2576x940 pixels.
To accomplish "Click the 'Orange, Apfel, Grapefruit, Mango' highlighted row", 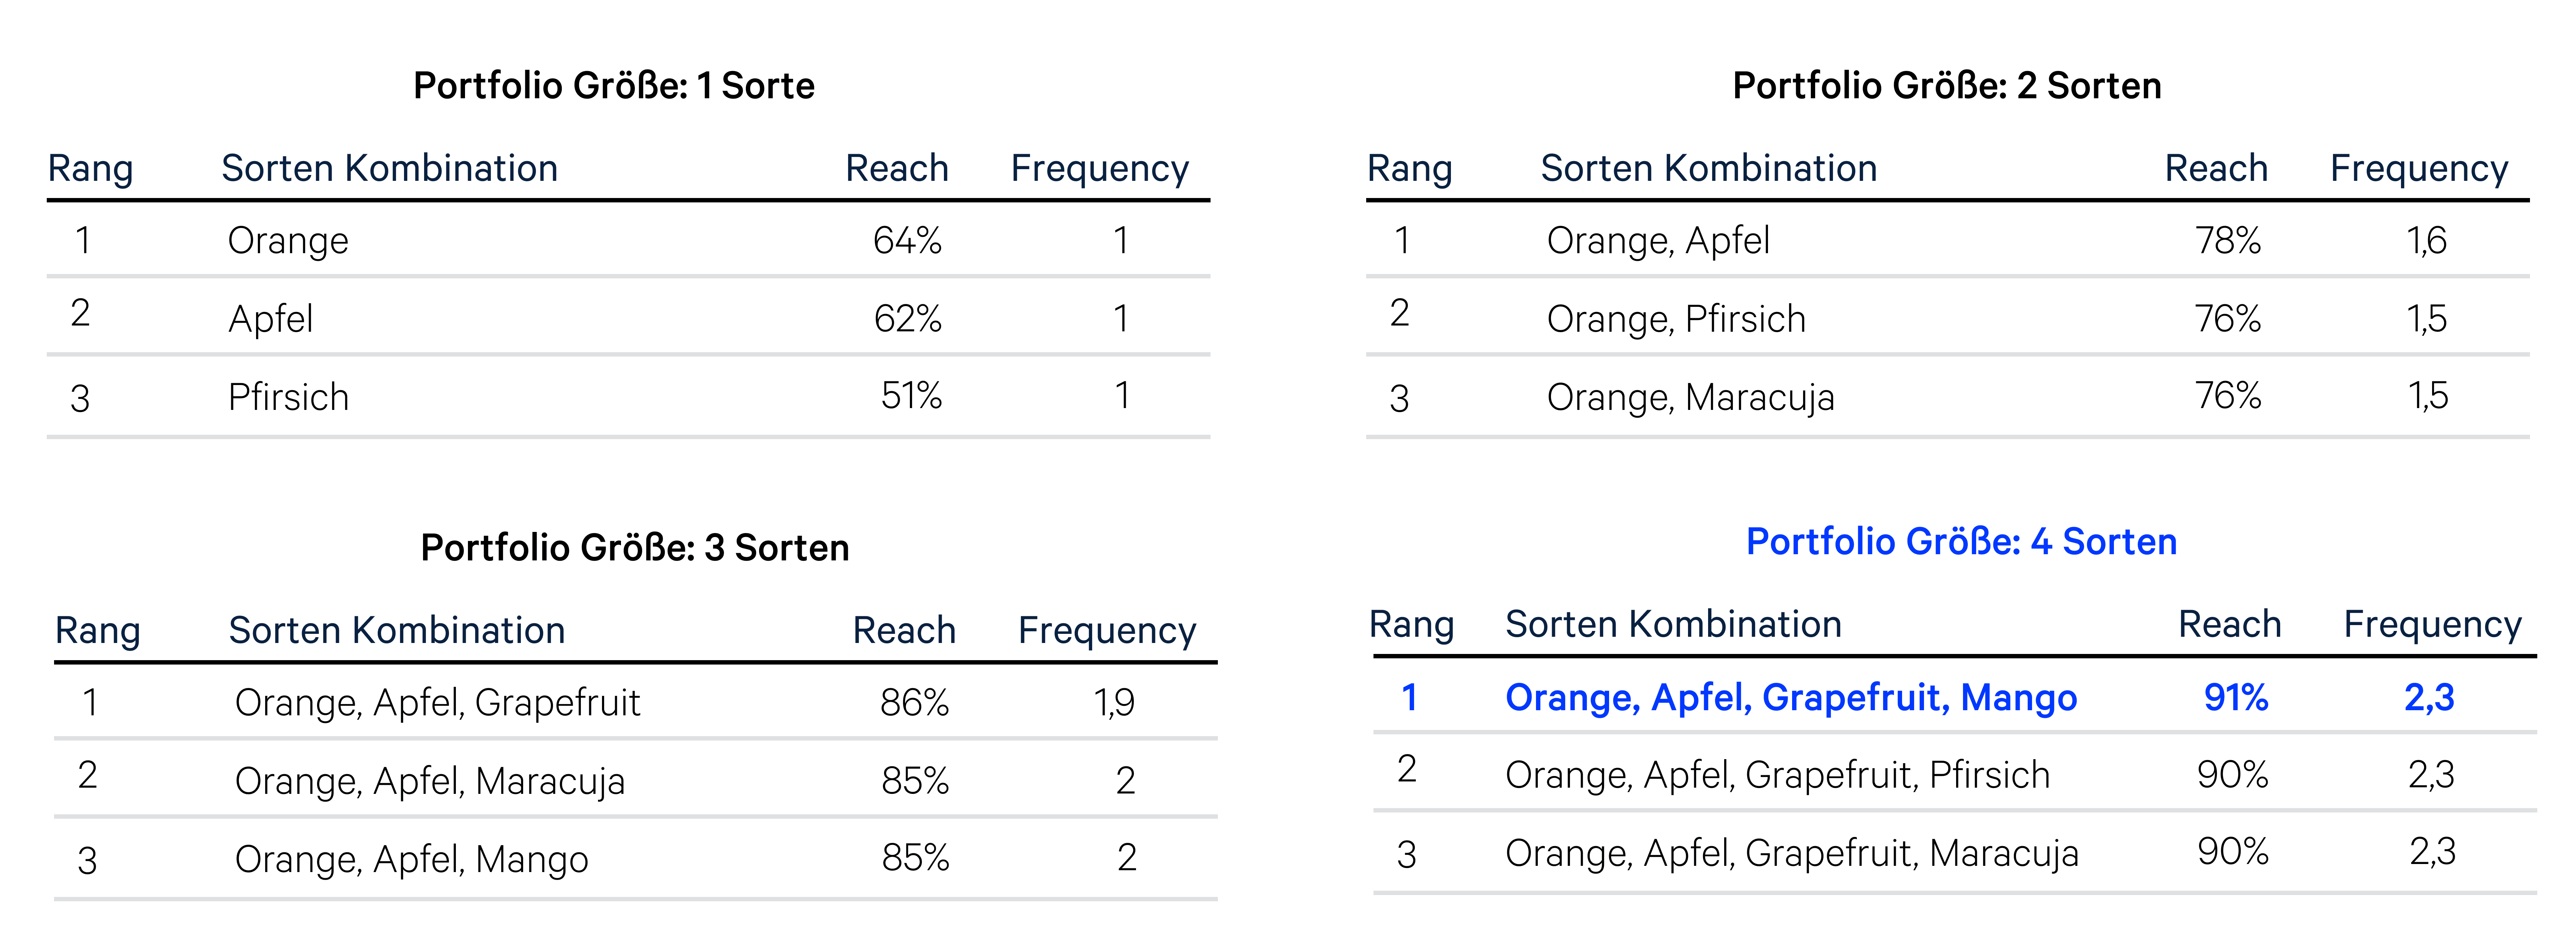I will tap(1955, 697).
